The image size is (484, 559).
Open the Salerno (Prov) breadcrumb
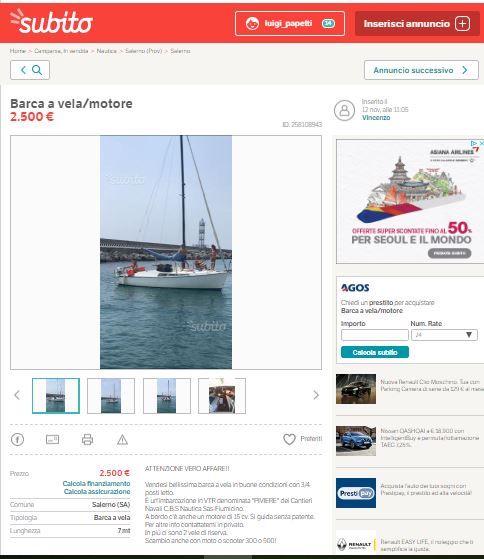tap(143, 51)
